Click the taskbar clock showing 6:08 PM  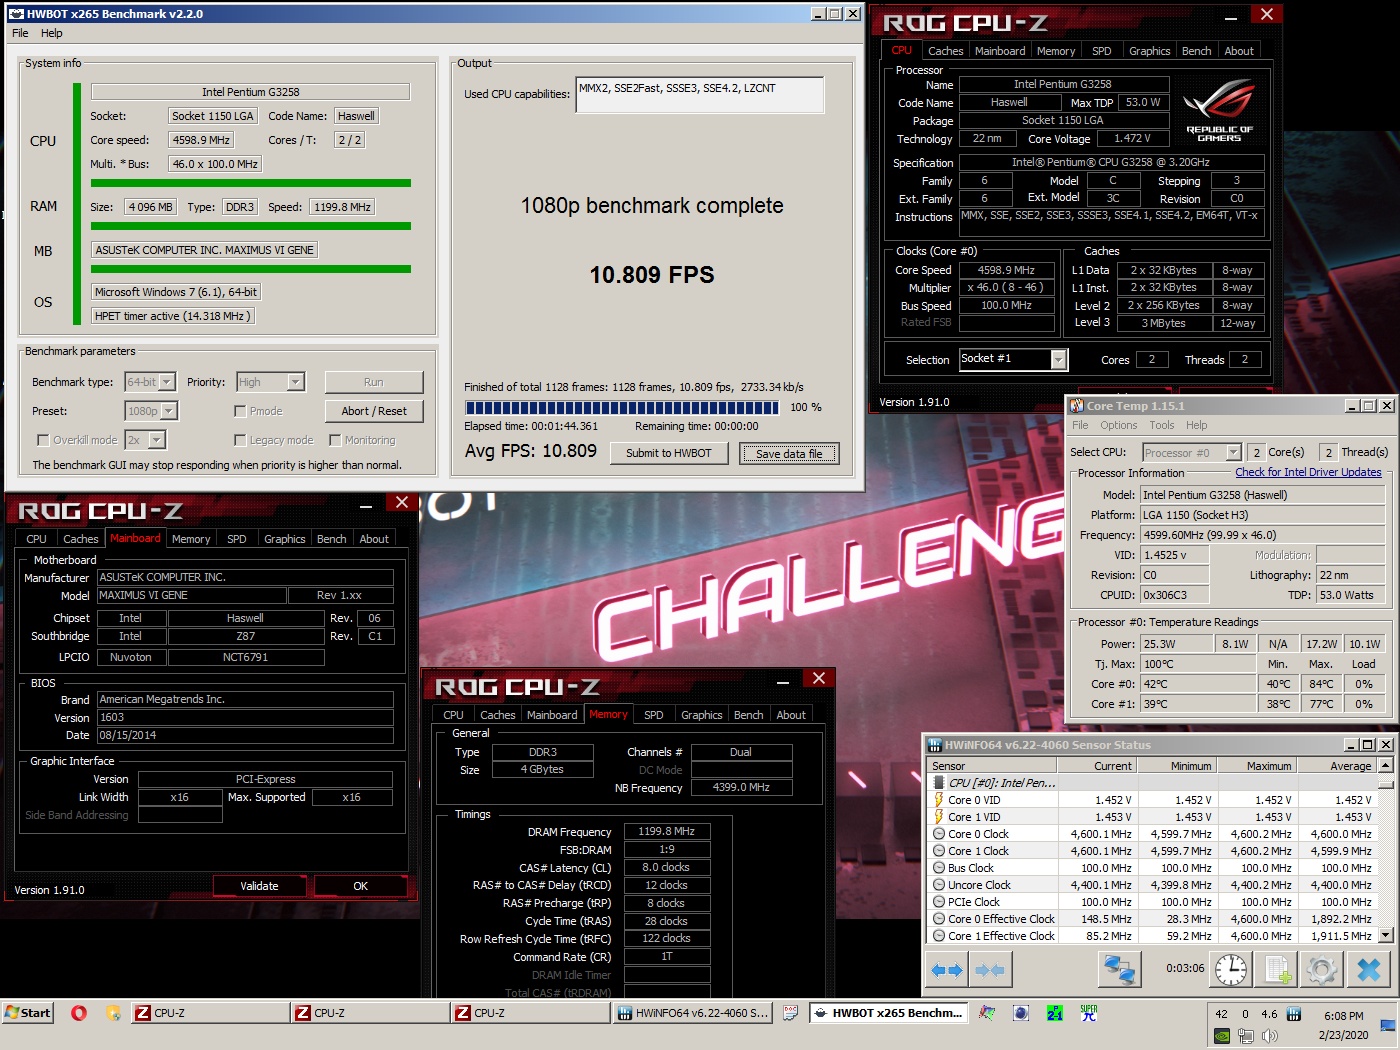1343,1015
